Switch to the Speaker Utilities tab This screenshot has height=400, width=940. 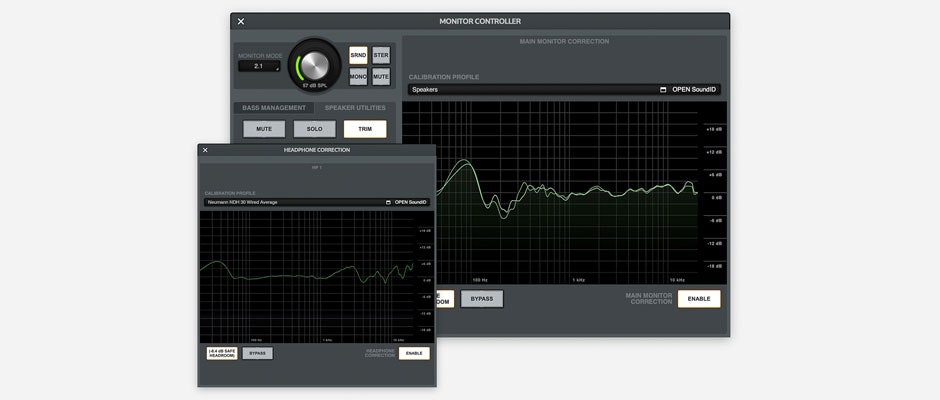point(355,108)
